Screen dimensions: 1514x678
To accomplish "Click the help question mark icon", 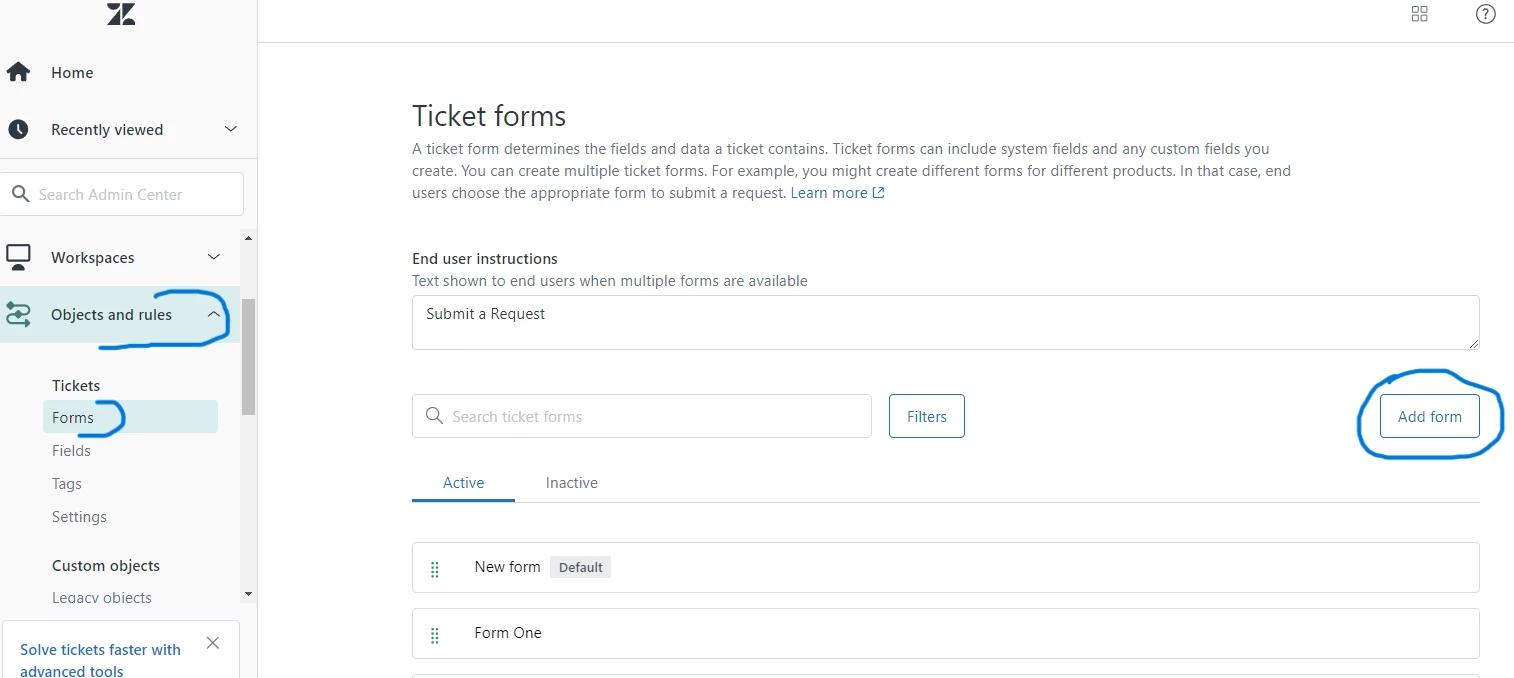I will [x=1485, y=14].
